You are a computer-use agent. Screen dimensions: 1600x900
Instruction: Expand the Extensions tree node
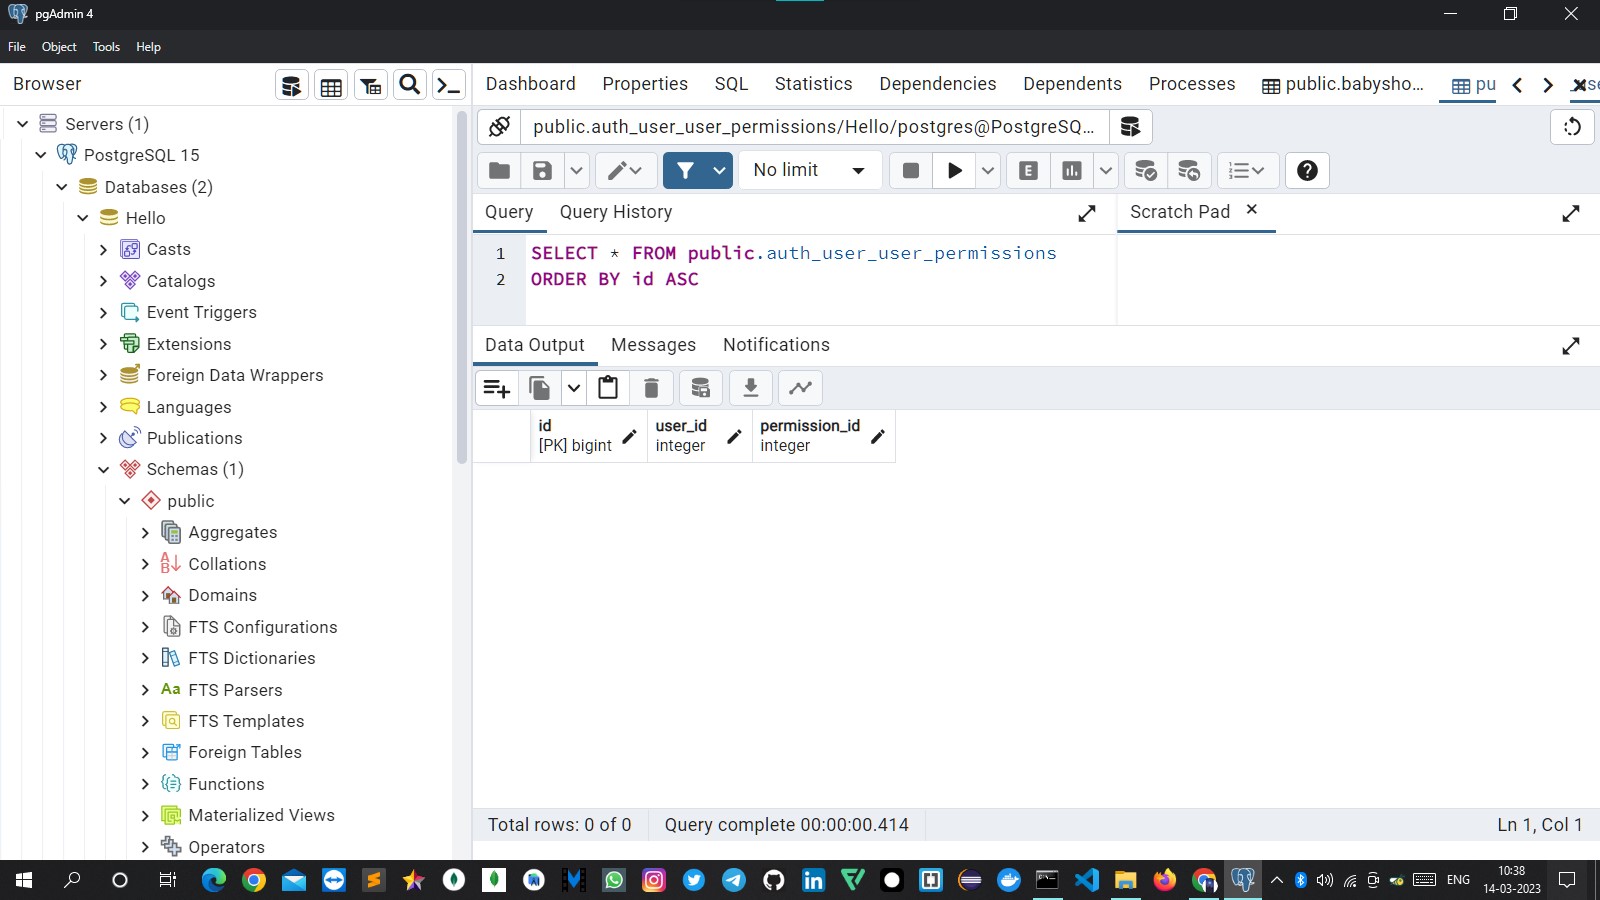(x=103, y=344)
